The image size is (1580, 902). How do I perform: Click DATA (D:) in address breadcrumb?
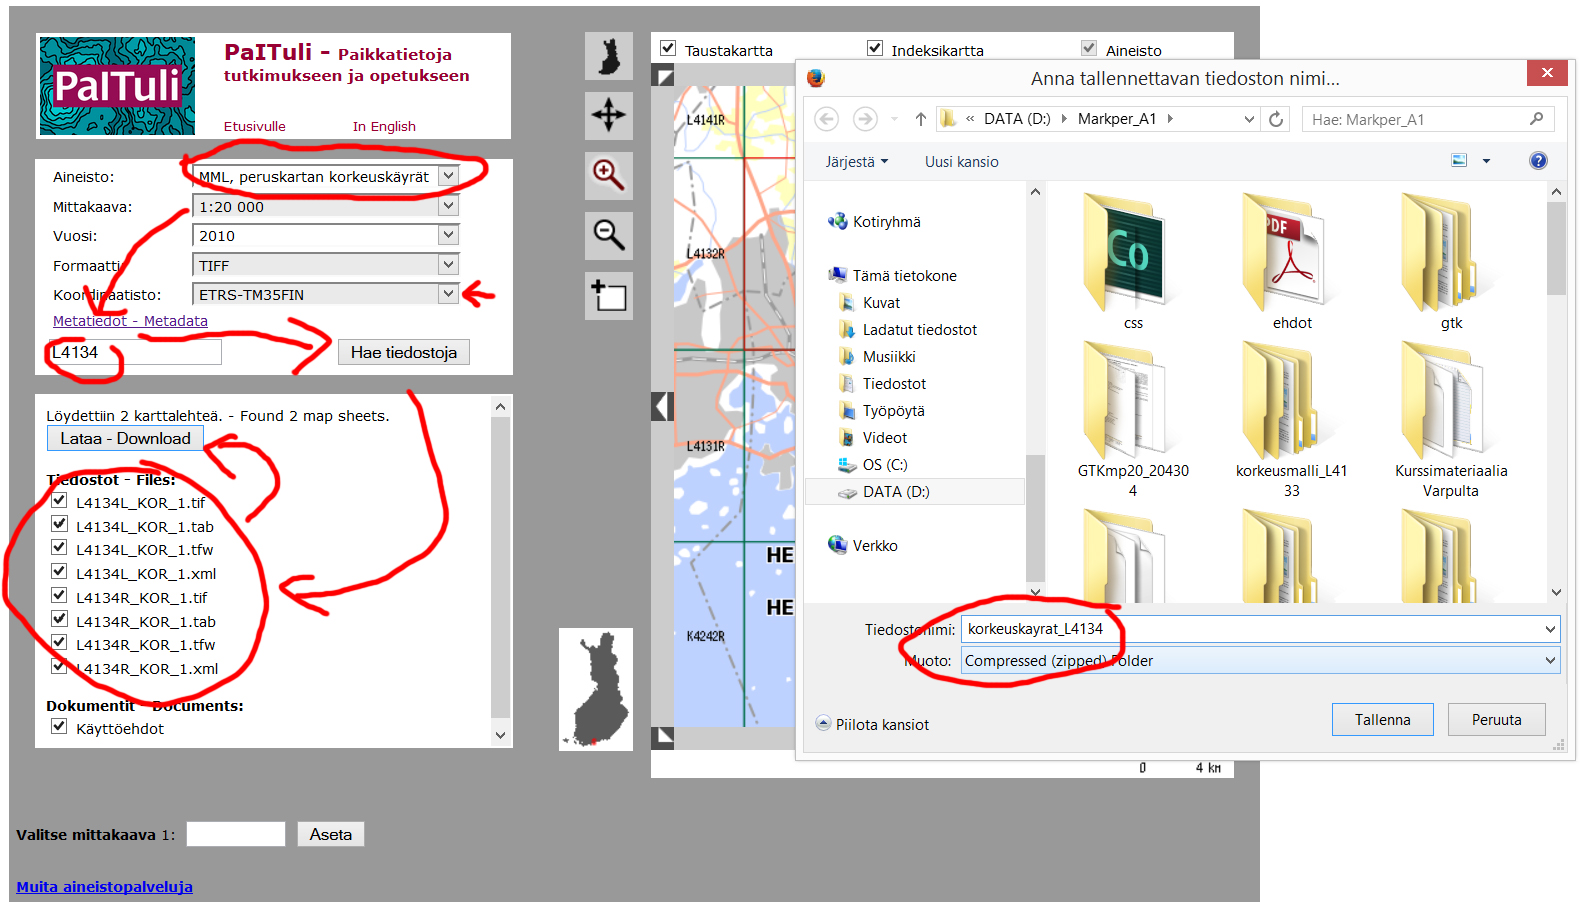tap(1017, 119)
